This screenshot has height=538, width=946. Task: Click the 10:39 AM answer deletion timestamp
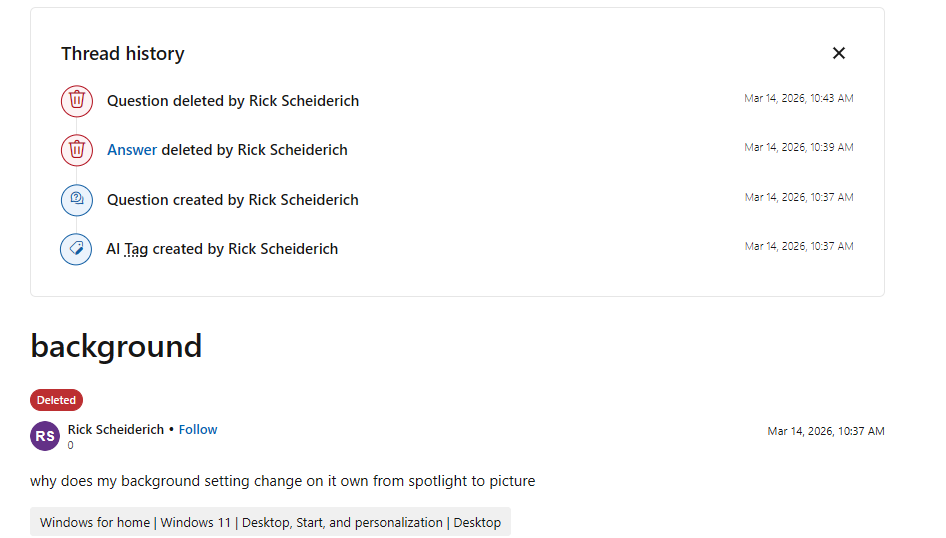[x=798, y=147]
